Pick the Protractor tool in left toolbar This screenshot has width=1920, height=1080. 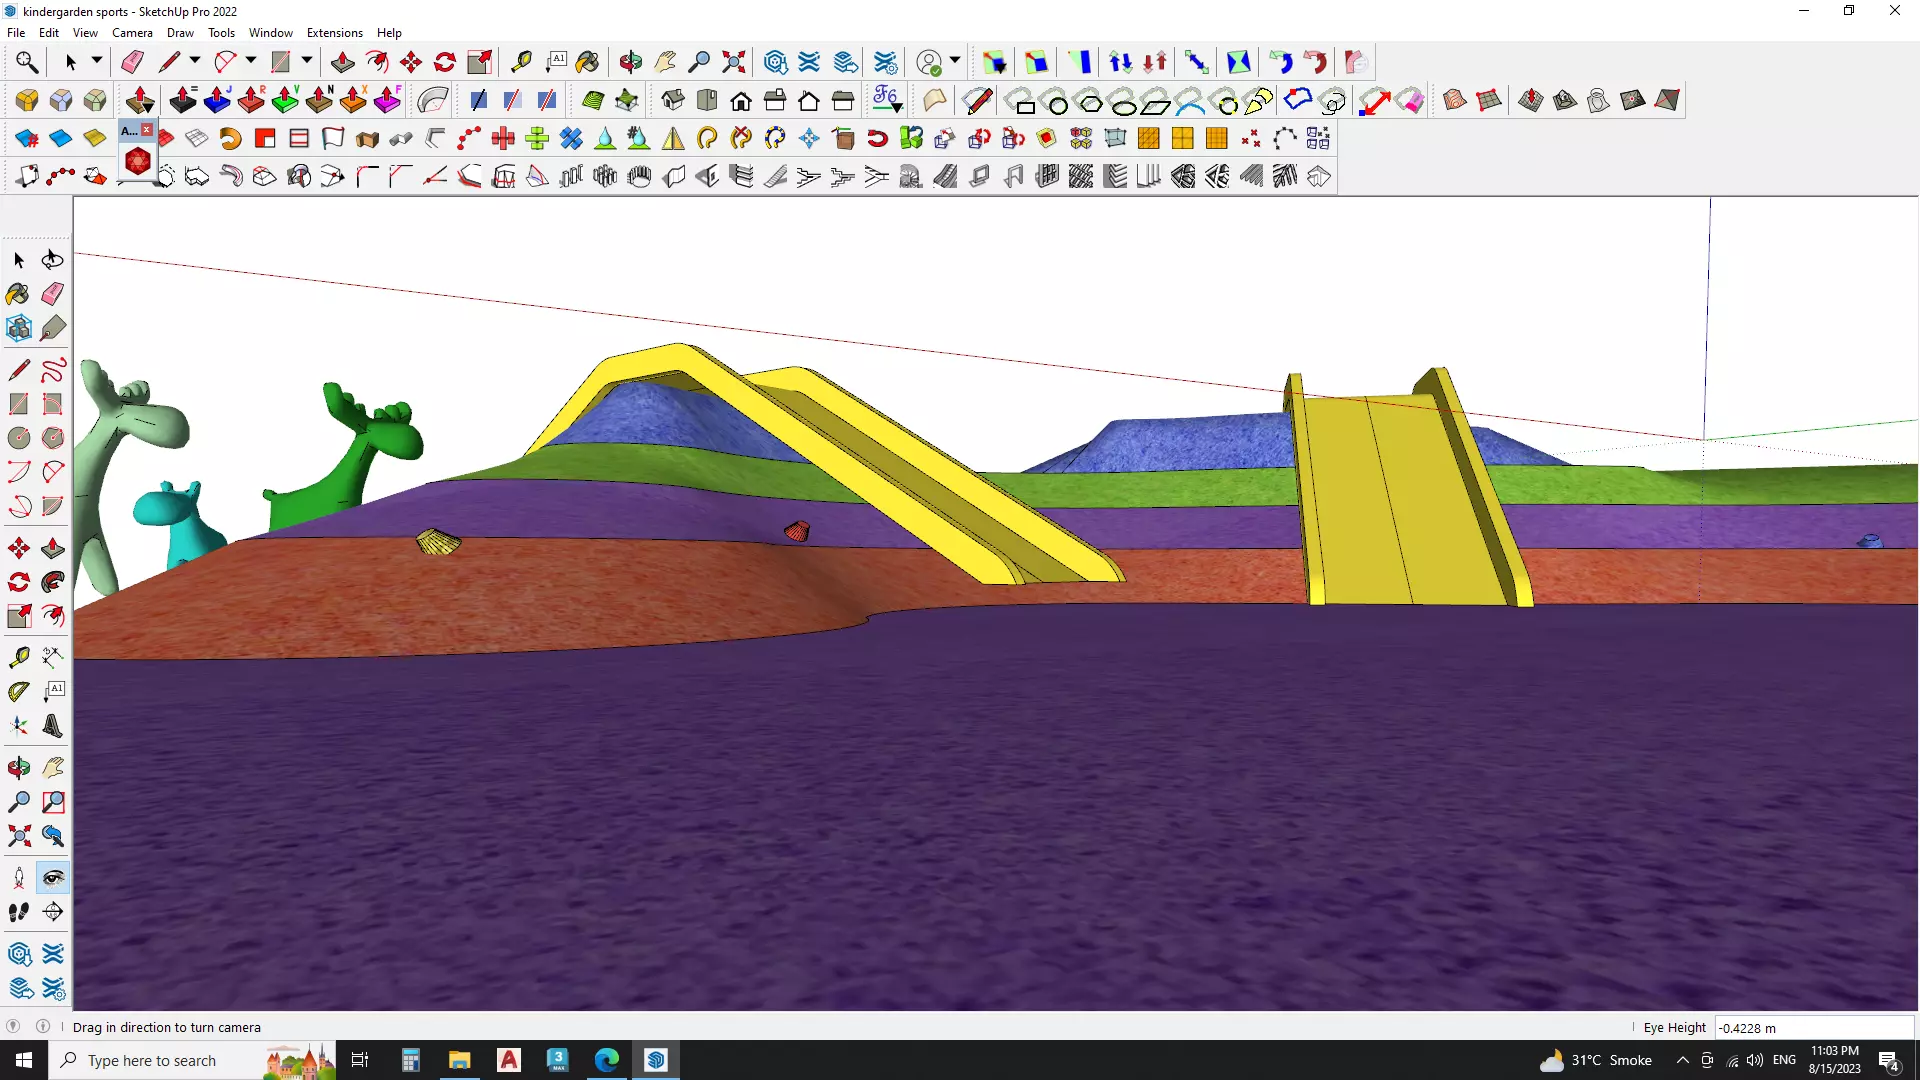tap(19, 692)
